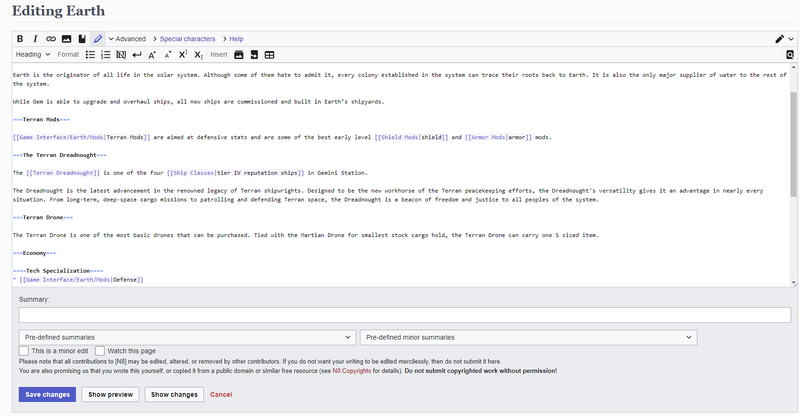Screen dimensions: 800x416
Task: Apply superscript formatting
Action: [183, 55]
